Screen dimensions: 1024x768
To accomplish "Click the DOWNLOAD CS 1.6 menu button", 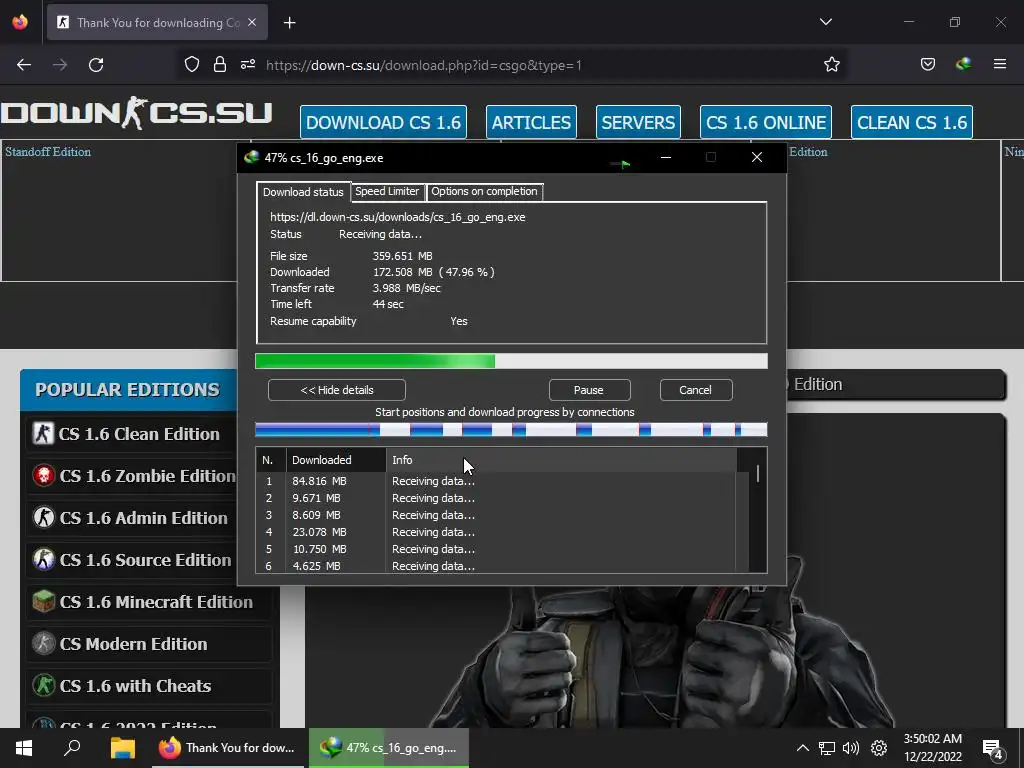I will point(383,122).
